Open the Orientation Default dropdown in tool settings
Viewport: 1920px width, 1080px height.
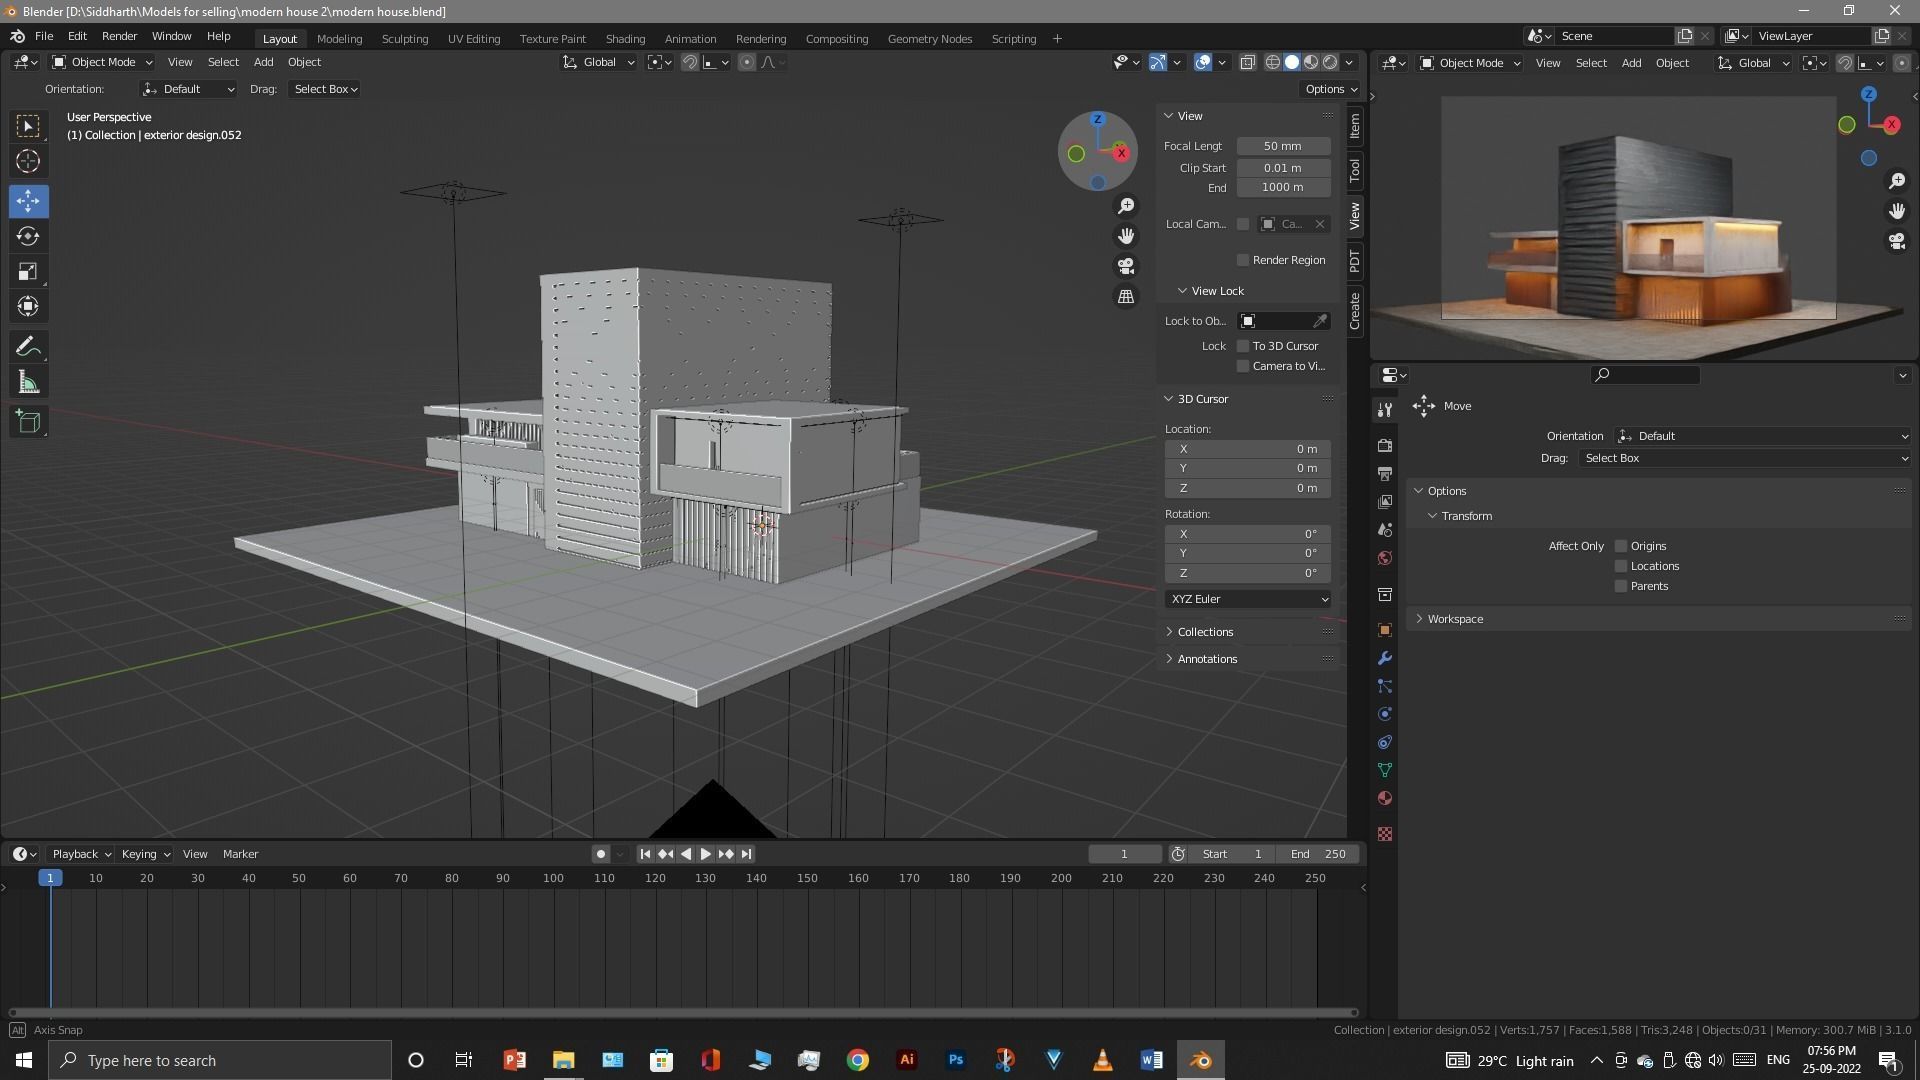pyautogui.click(x=189, y=89)
